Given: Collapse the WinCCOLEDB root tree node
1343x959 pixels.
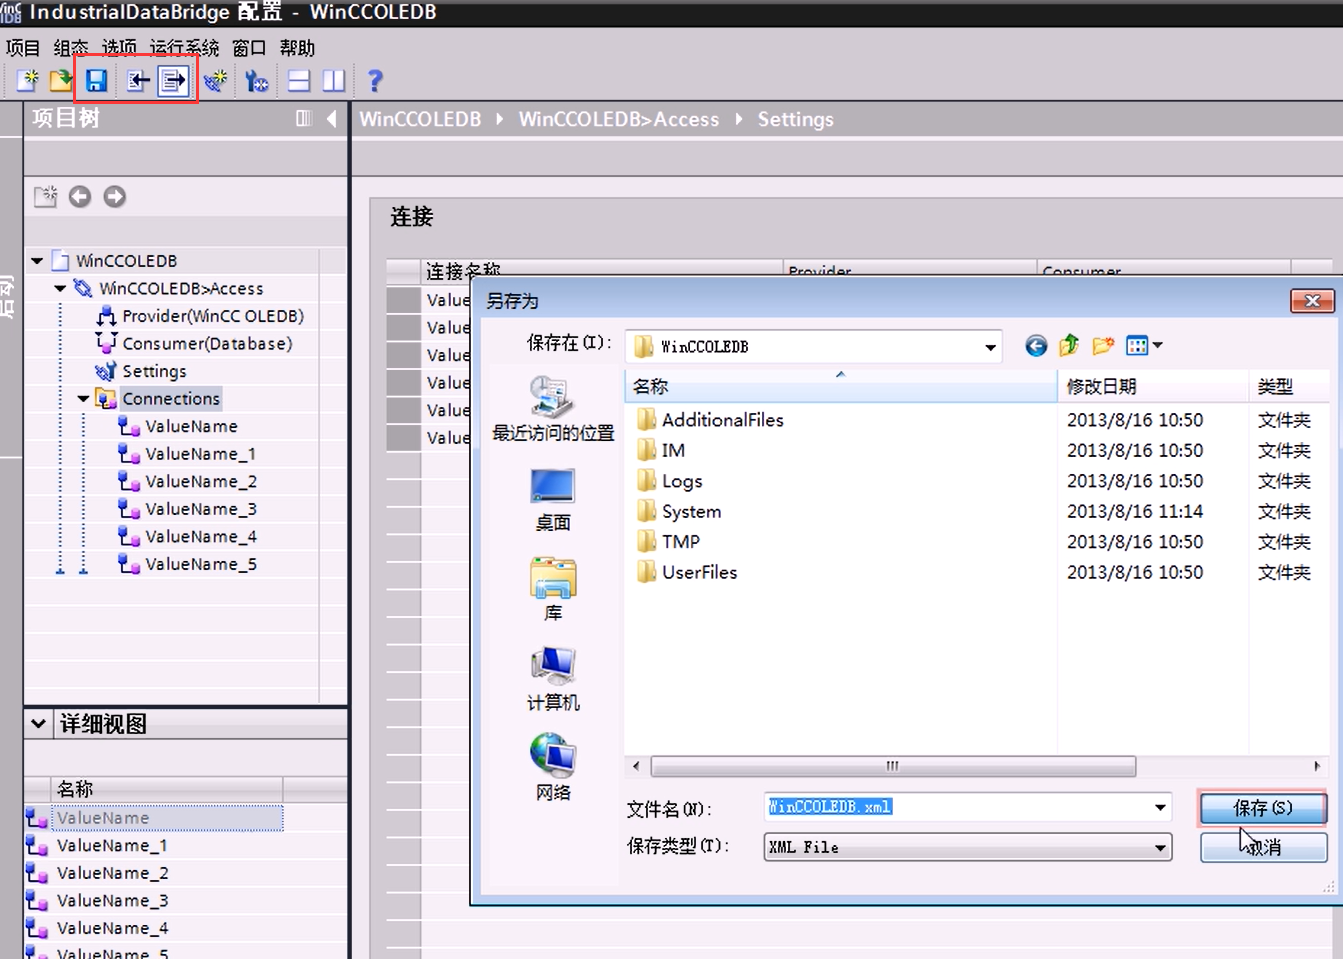Looking at the screenshot, I should click(x=37, y=261).
